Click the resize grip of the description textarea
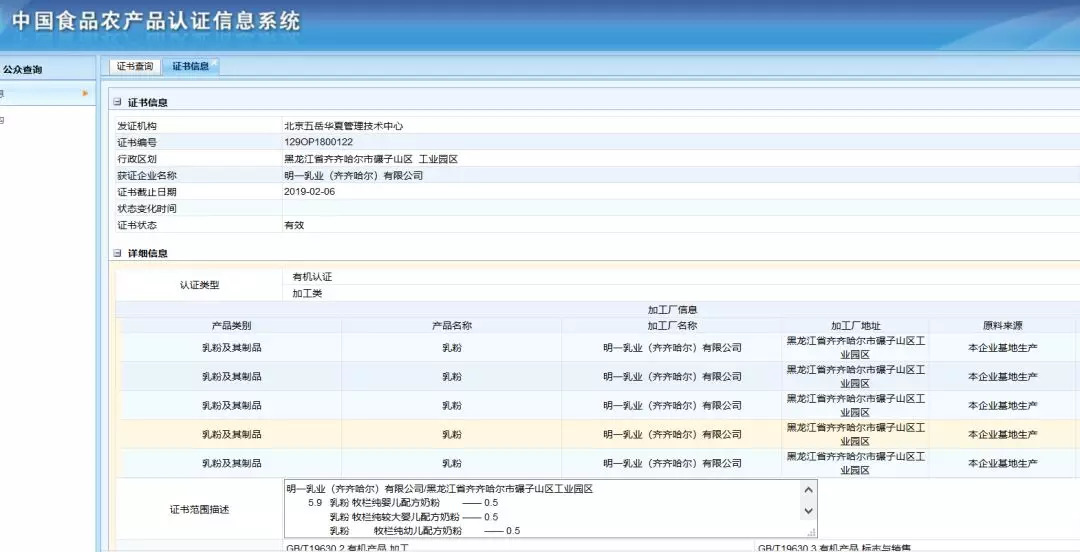The image size is (1080, 552). 811,532
